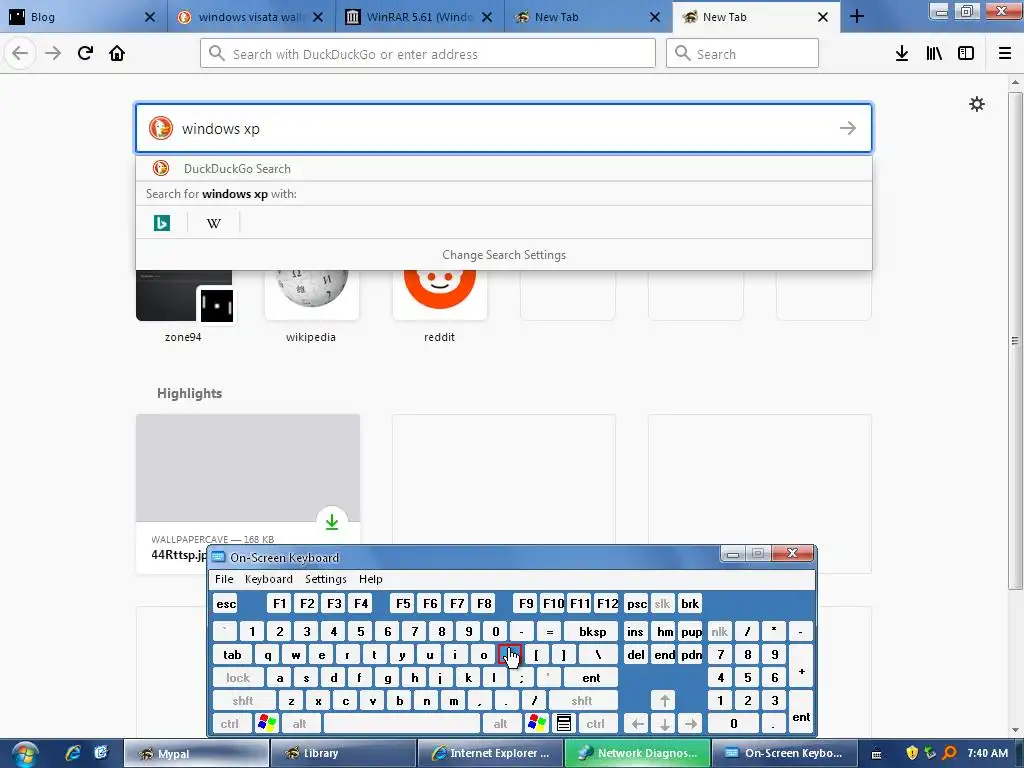
Task: Click the left arrow key on on-screen keyboard
Action: (x=637, y=724)
